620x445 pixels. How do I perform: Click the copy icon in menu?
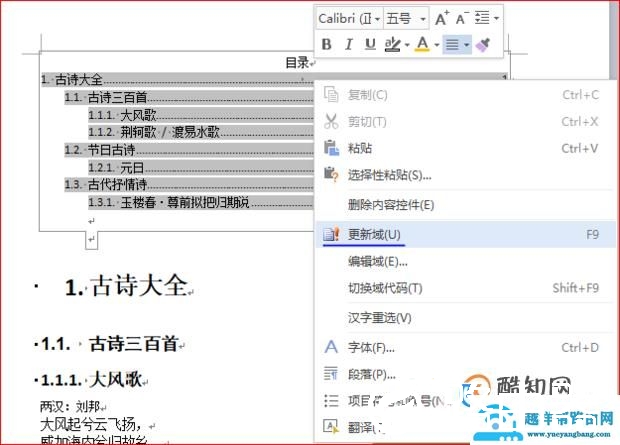[331, 95]
